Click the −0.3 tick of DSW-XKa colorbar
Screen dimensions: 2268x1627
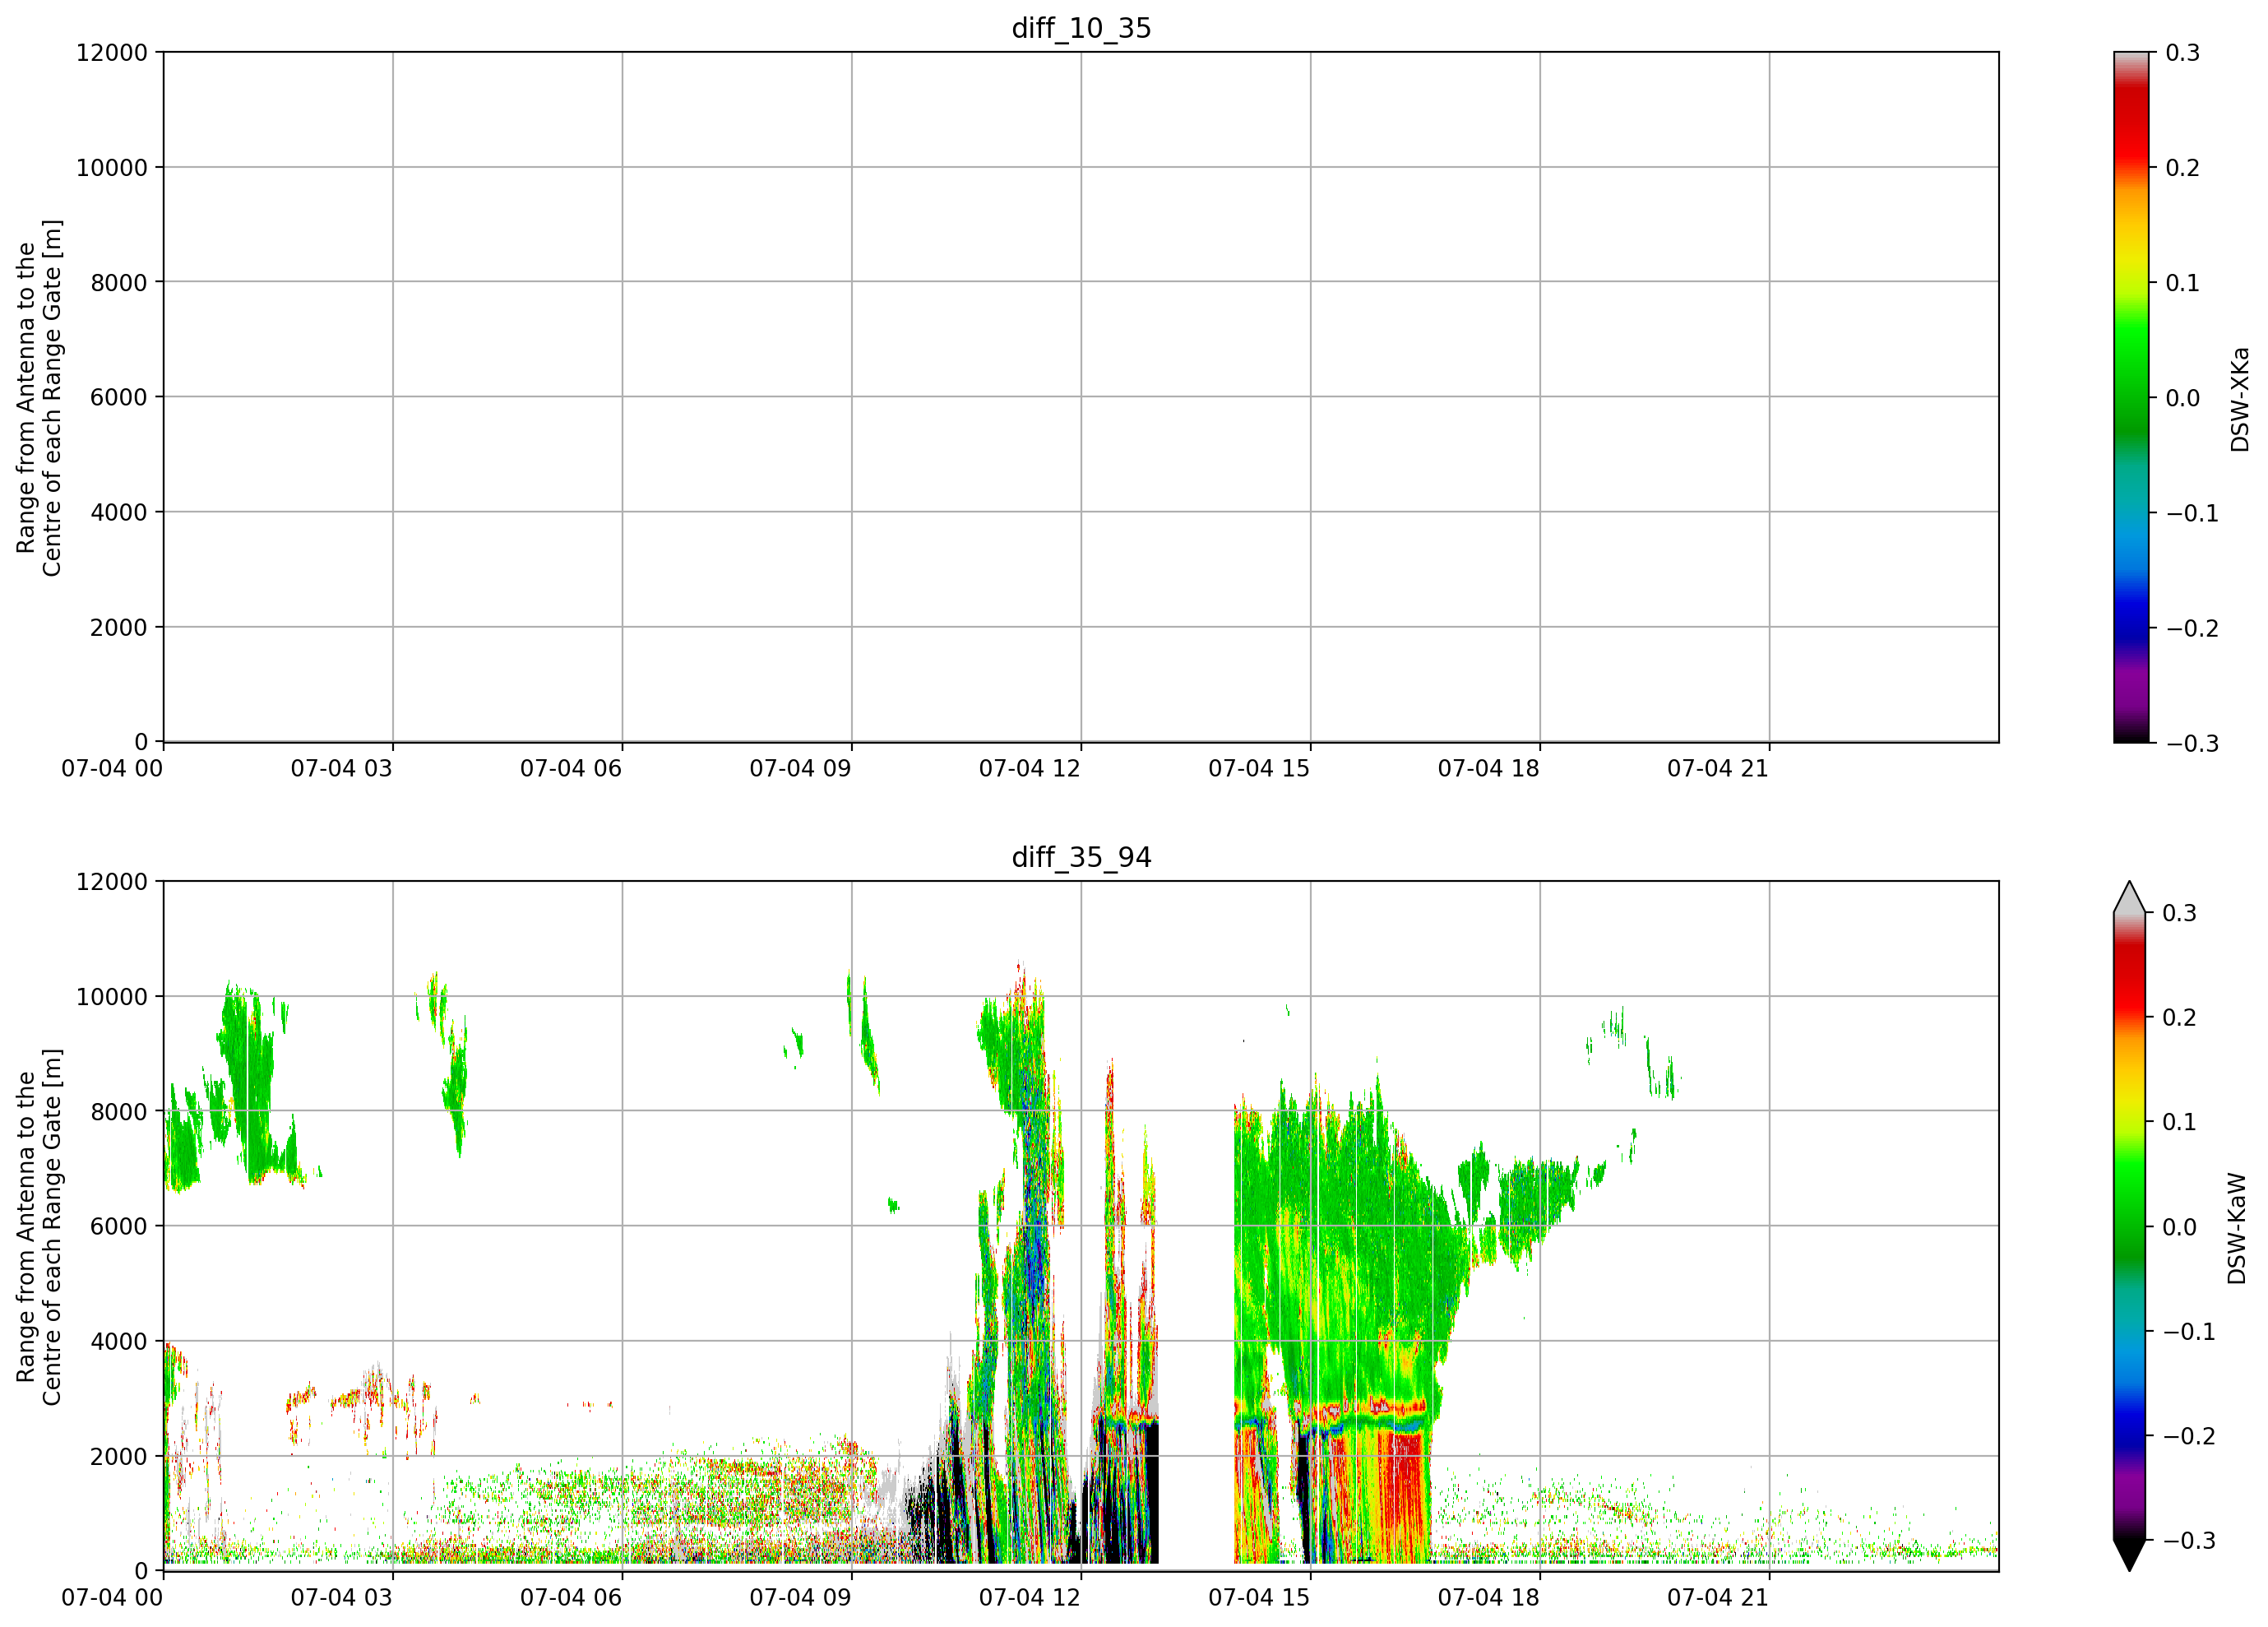[2192, 743]
